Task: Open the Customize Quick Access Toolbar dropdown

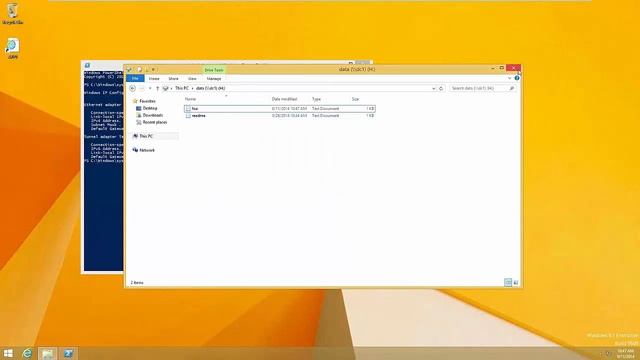Action: click(x=153, y=70)
